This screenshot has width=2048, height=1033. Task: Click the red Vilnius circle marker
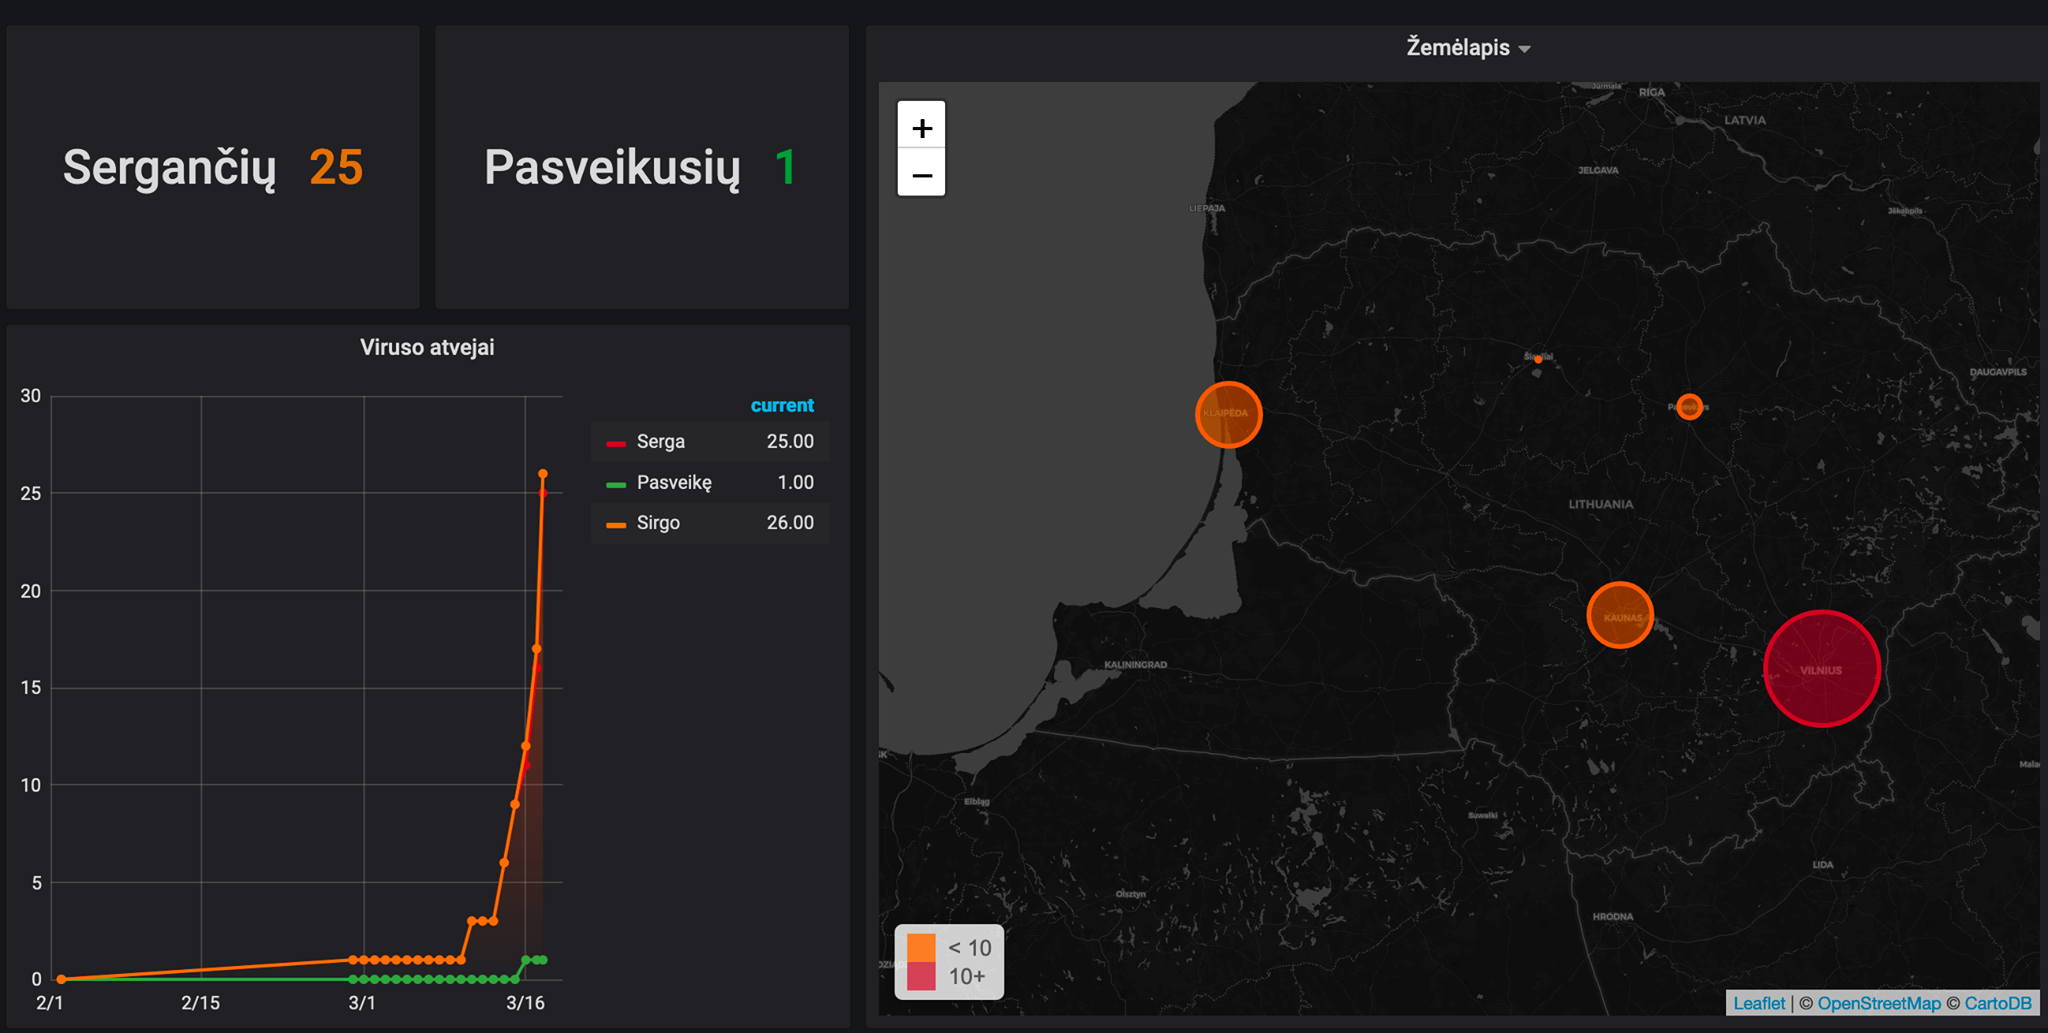pos(1822,668)
